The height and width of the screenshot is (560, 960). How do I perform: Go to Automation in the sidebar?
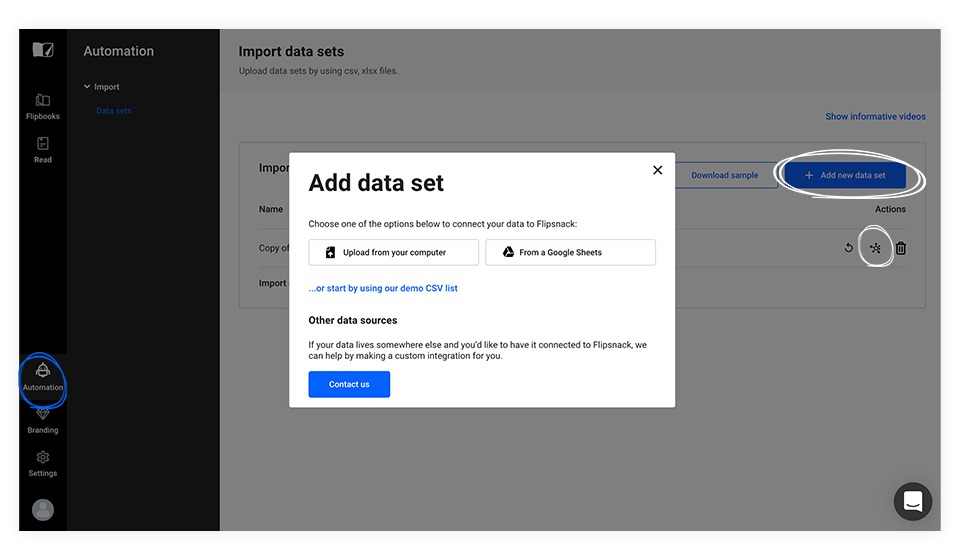pyautogui.click(x=43, y=377)
